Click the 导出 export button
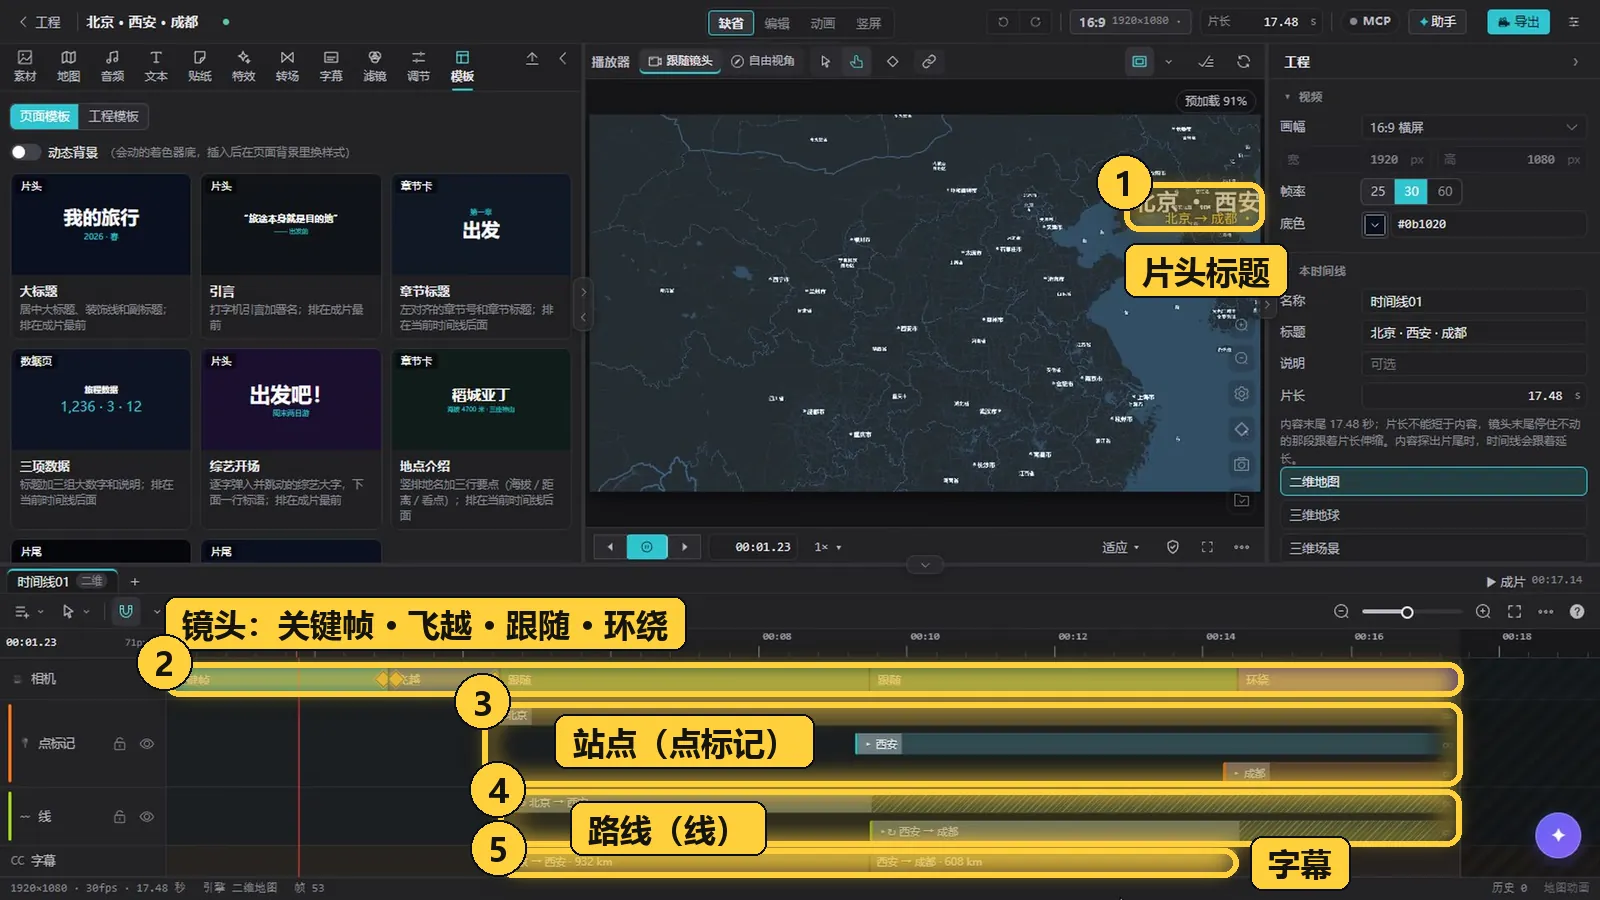The image size is (1600, 900). pos(1518,21)
